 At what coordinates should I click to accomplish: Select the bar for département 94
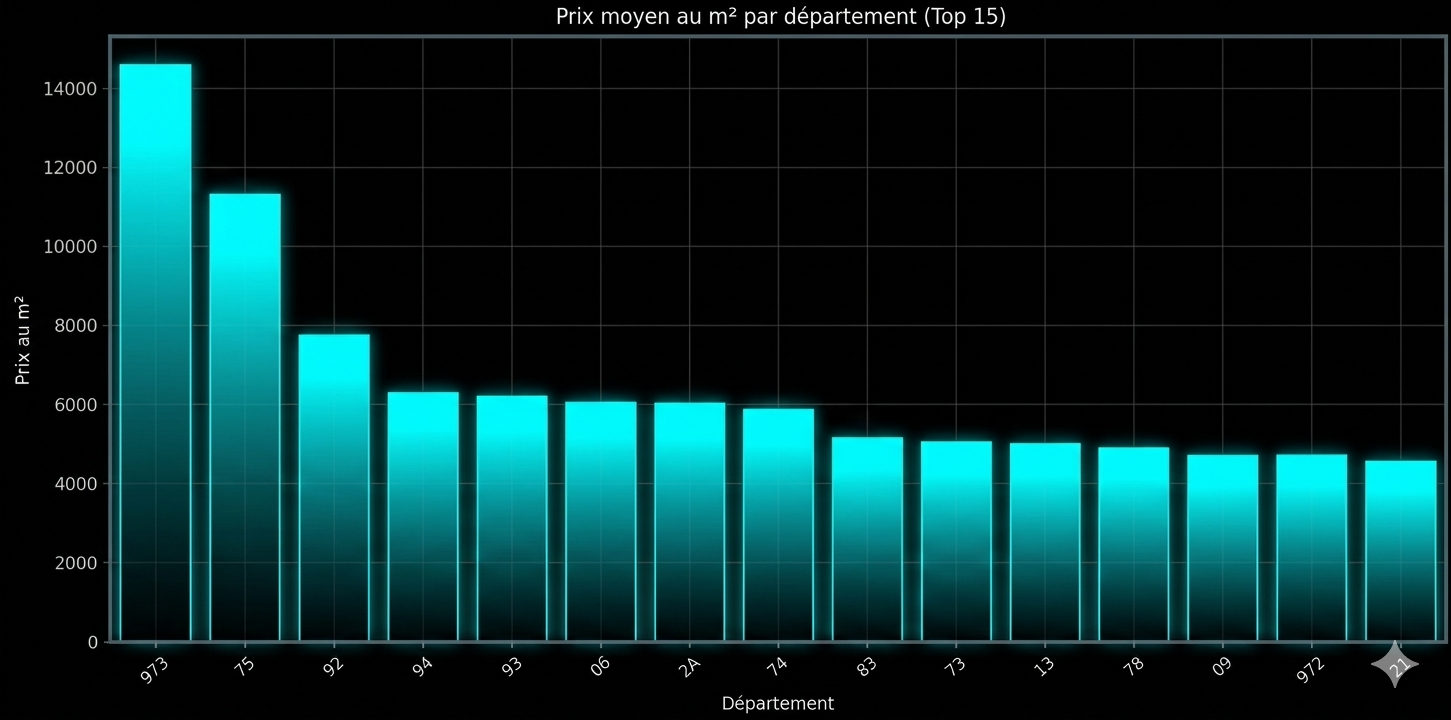click(x=423, y=517)
